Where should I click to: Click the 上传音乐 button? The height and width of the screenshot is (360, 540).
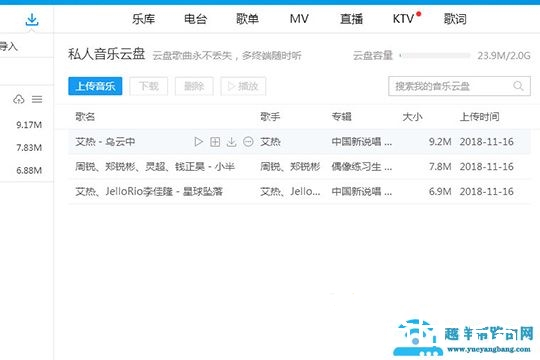coord(95,86)
